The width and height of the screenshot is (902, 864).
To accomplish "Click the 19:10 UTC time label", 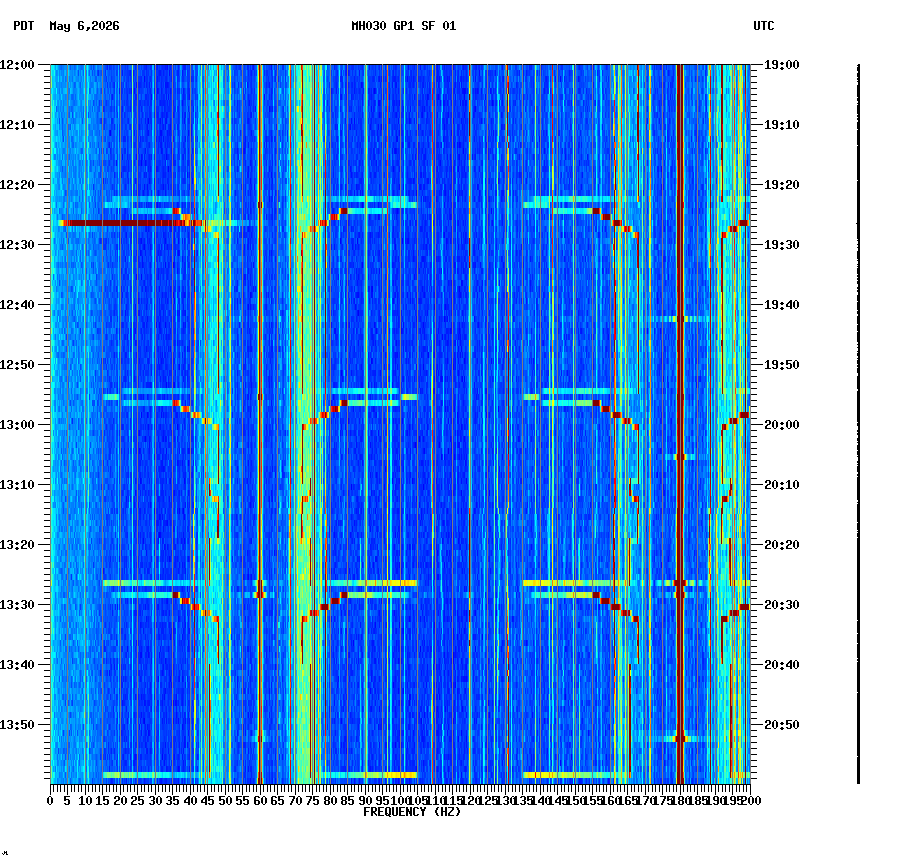I will (x=782, y=125).
